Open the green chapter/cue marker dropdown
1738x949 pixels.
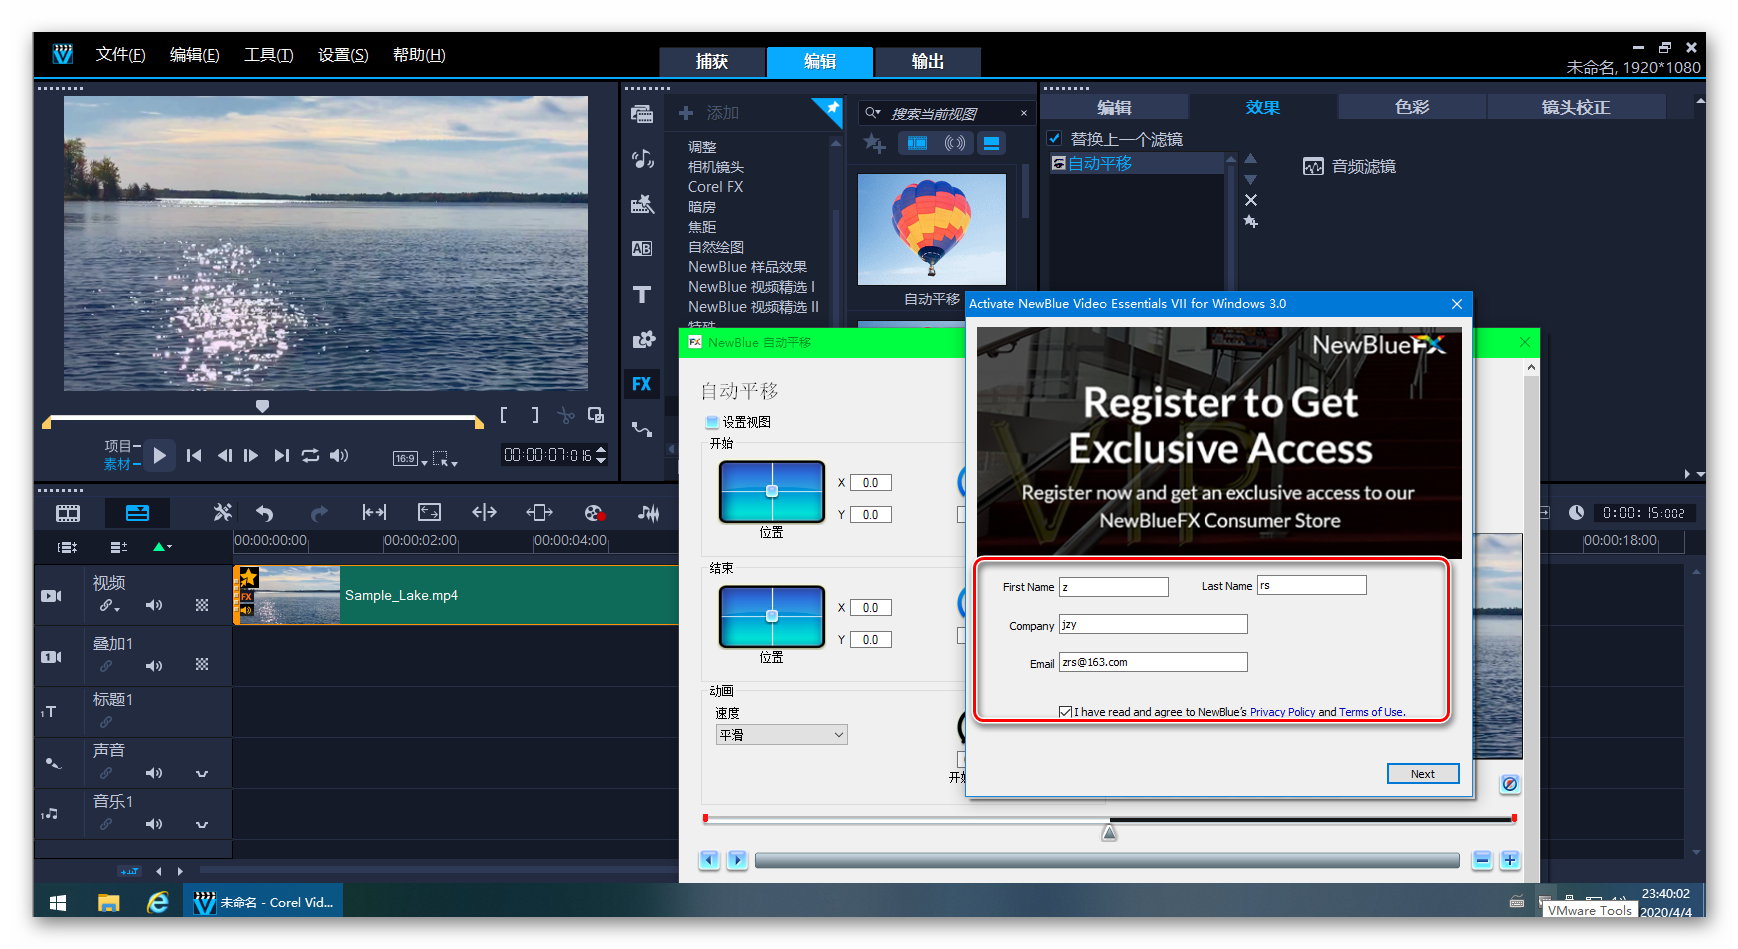162,547
